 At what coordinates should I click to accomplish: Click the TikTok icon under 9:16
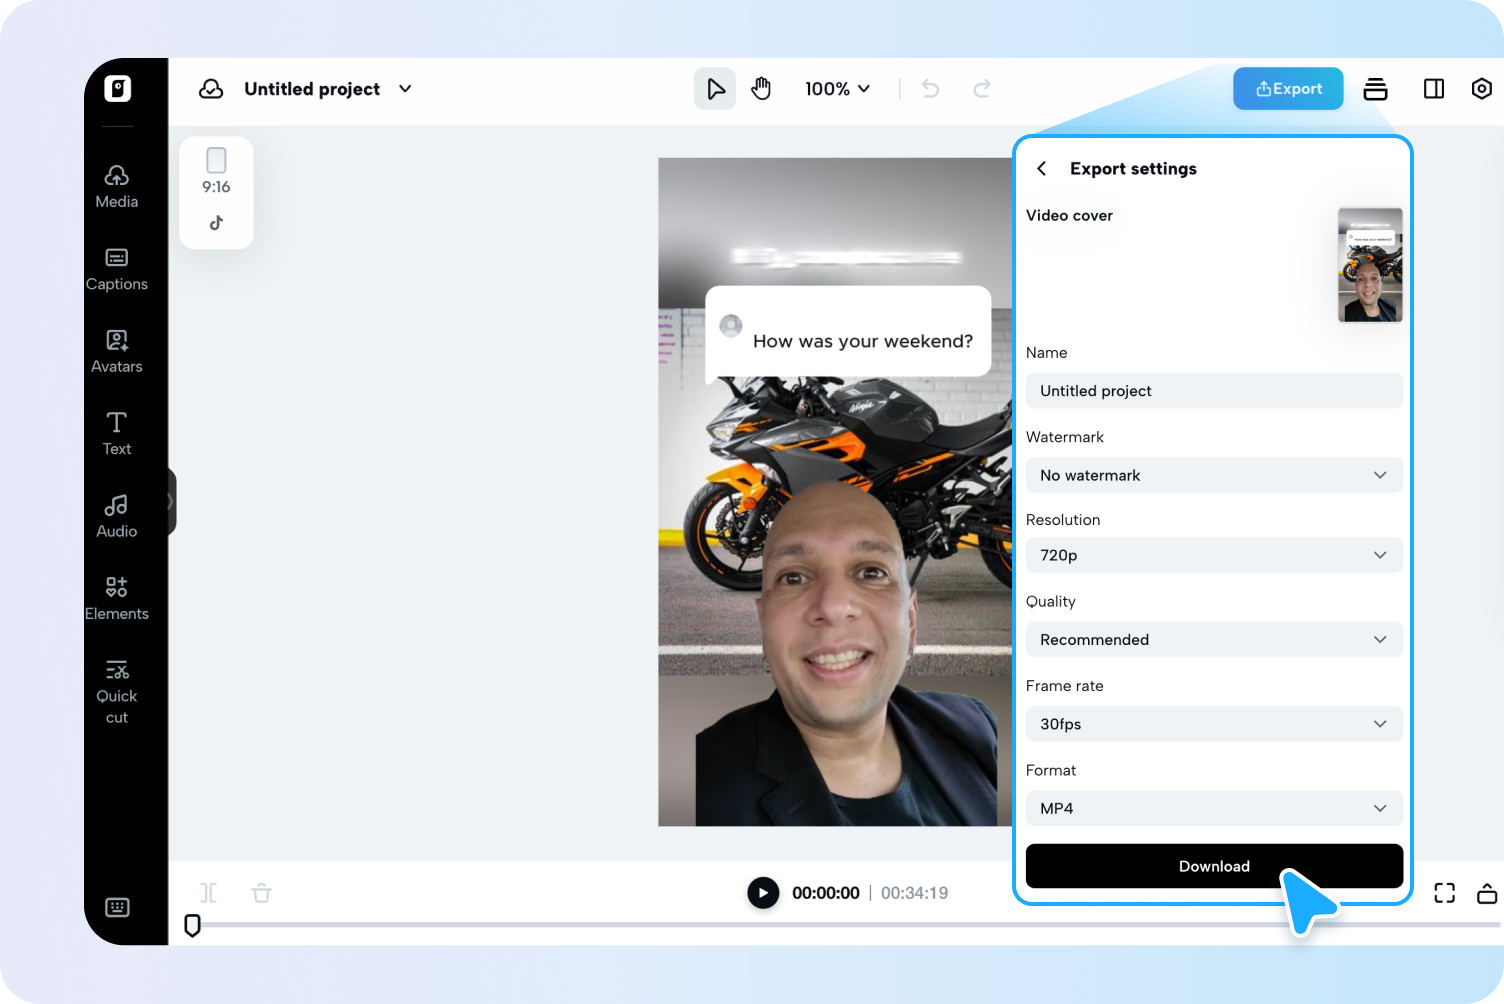[216, 223]
